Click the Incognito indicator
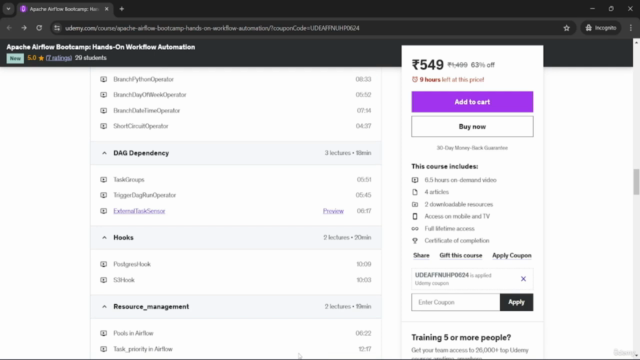 [x=601, y=28]
